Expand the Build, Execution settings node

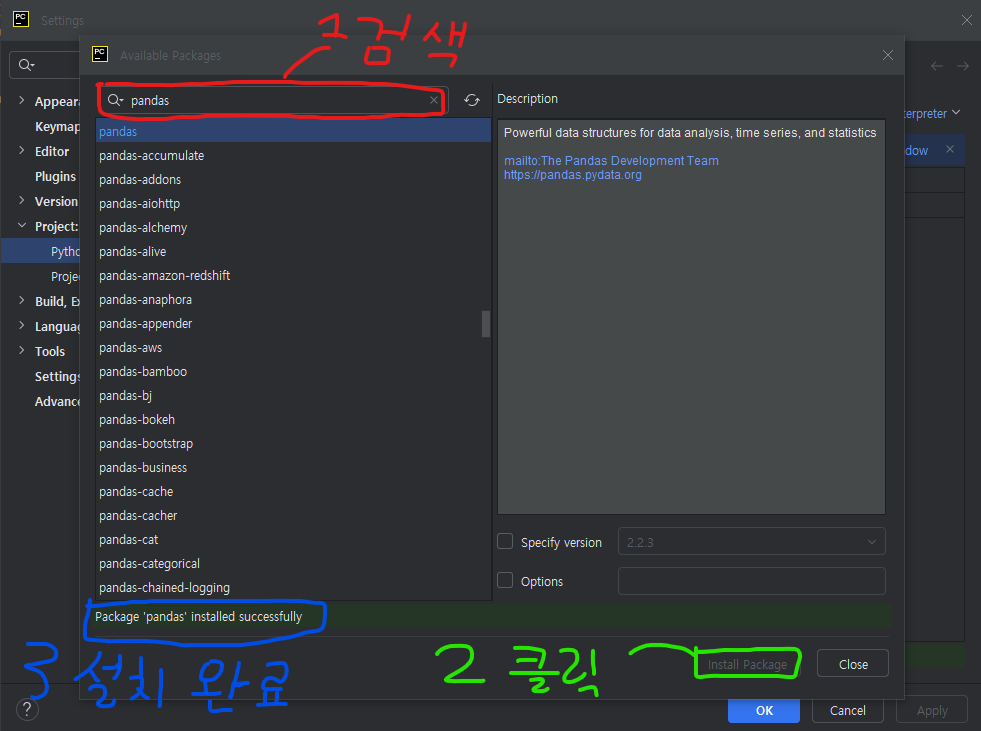pos(22,300)
